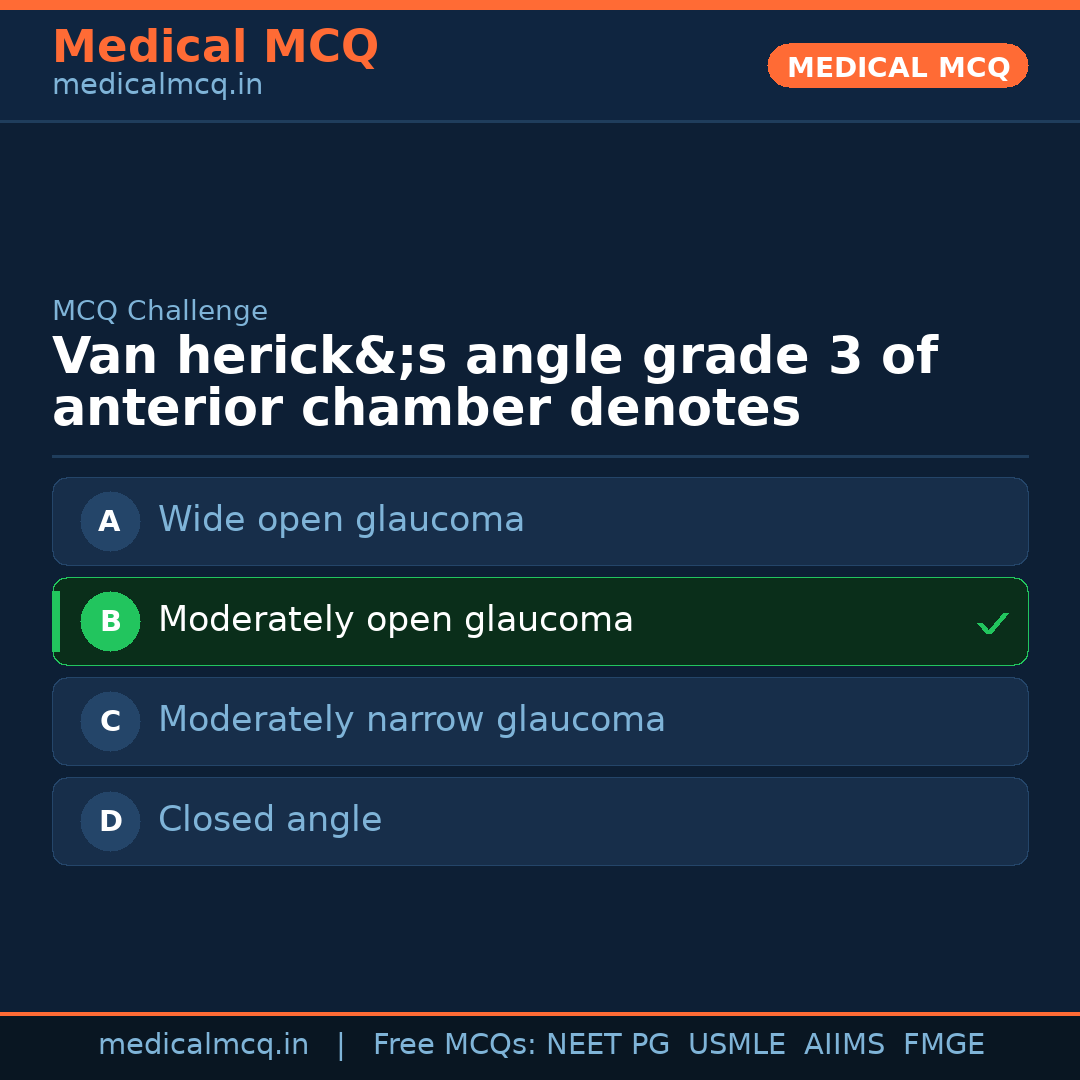Click the orange MEDICAL MCQ badge
The image size is (1080, 1080).
(x=897, y=66)
